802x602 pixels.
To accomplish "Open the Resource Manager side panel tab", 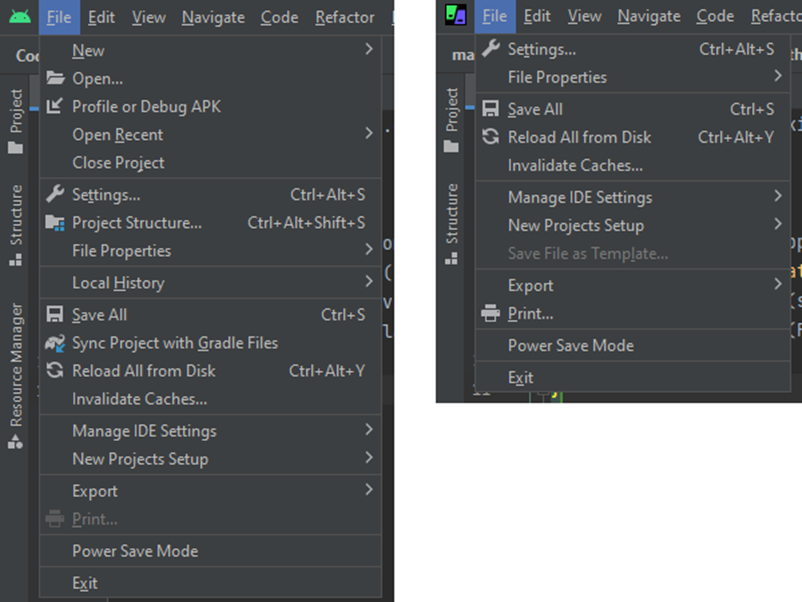I will click(16, 365).
